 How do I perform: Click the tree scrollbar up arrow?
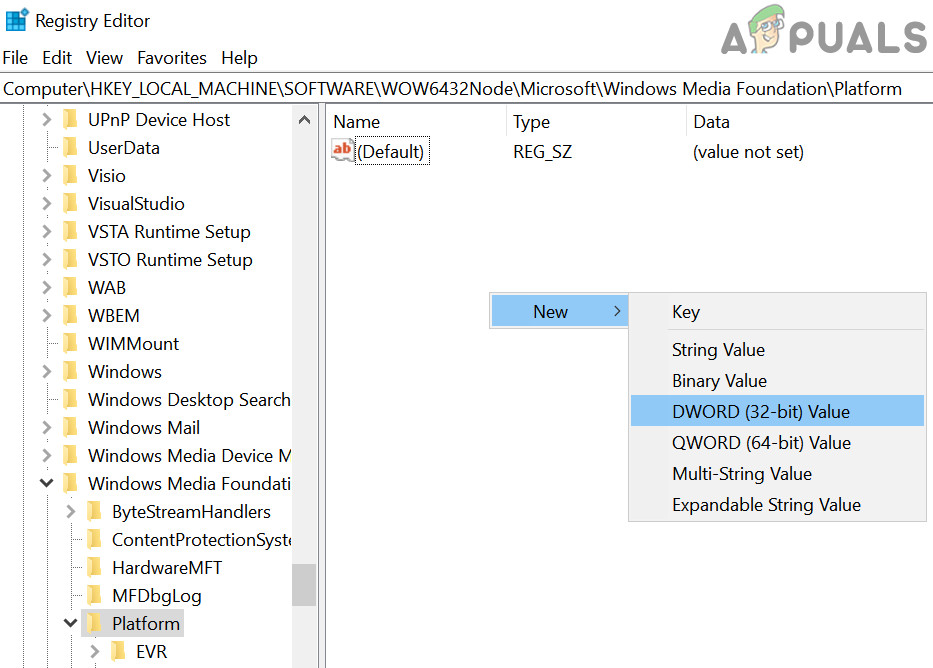304,120
